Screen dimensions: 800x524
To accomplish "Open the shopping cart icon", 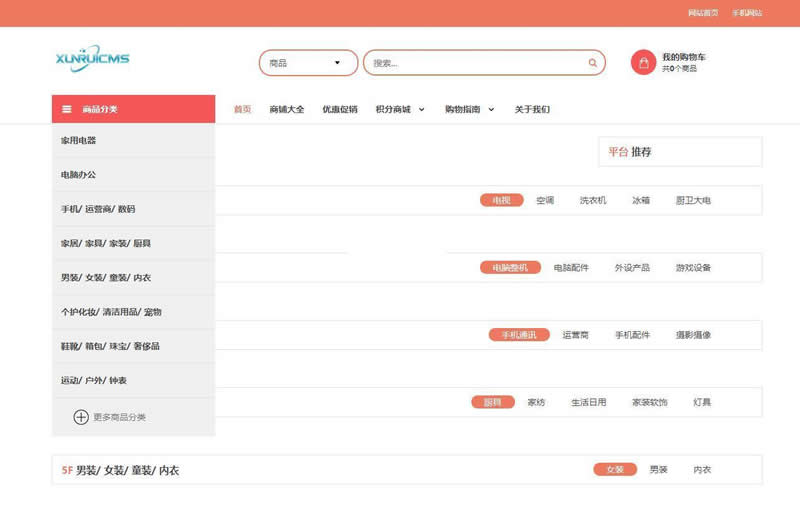I will (643, 63).
